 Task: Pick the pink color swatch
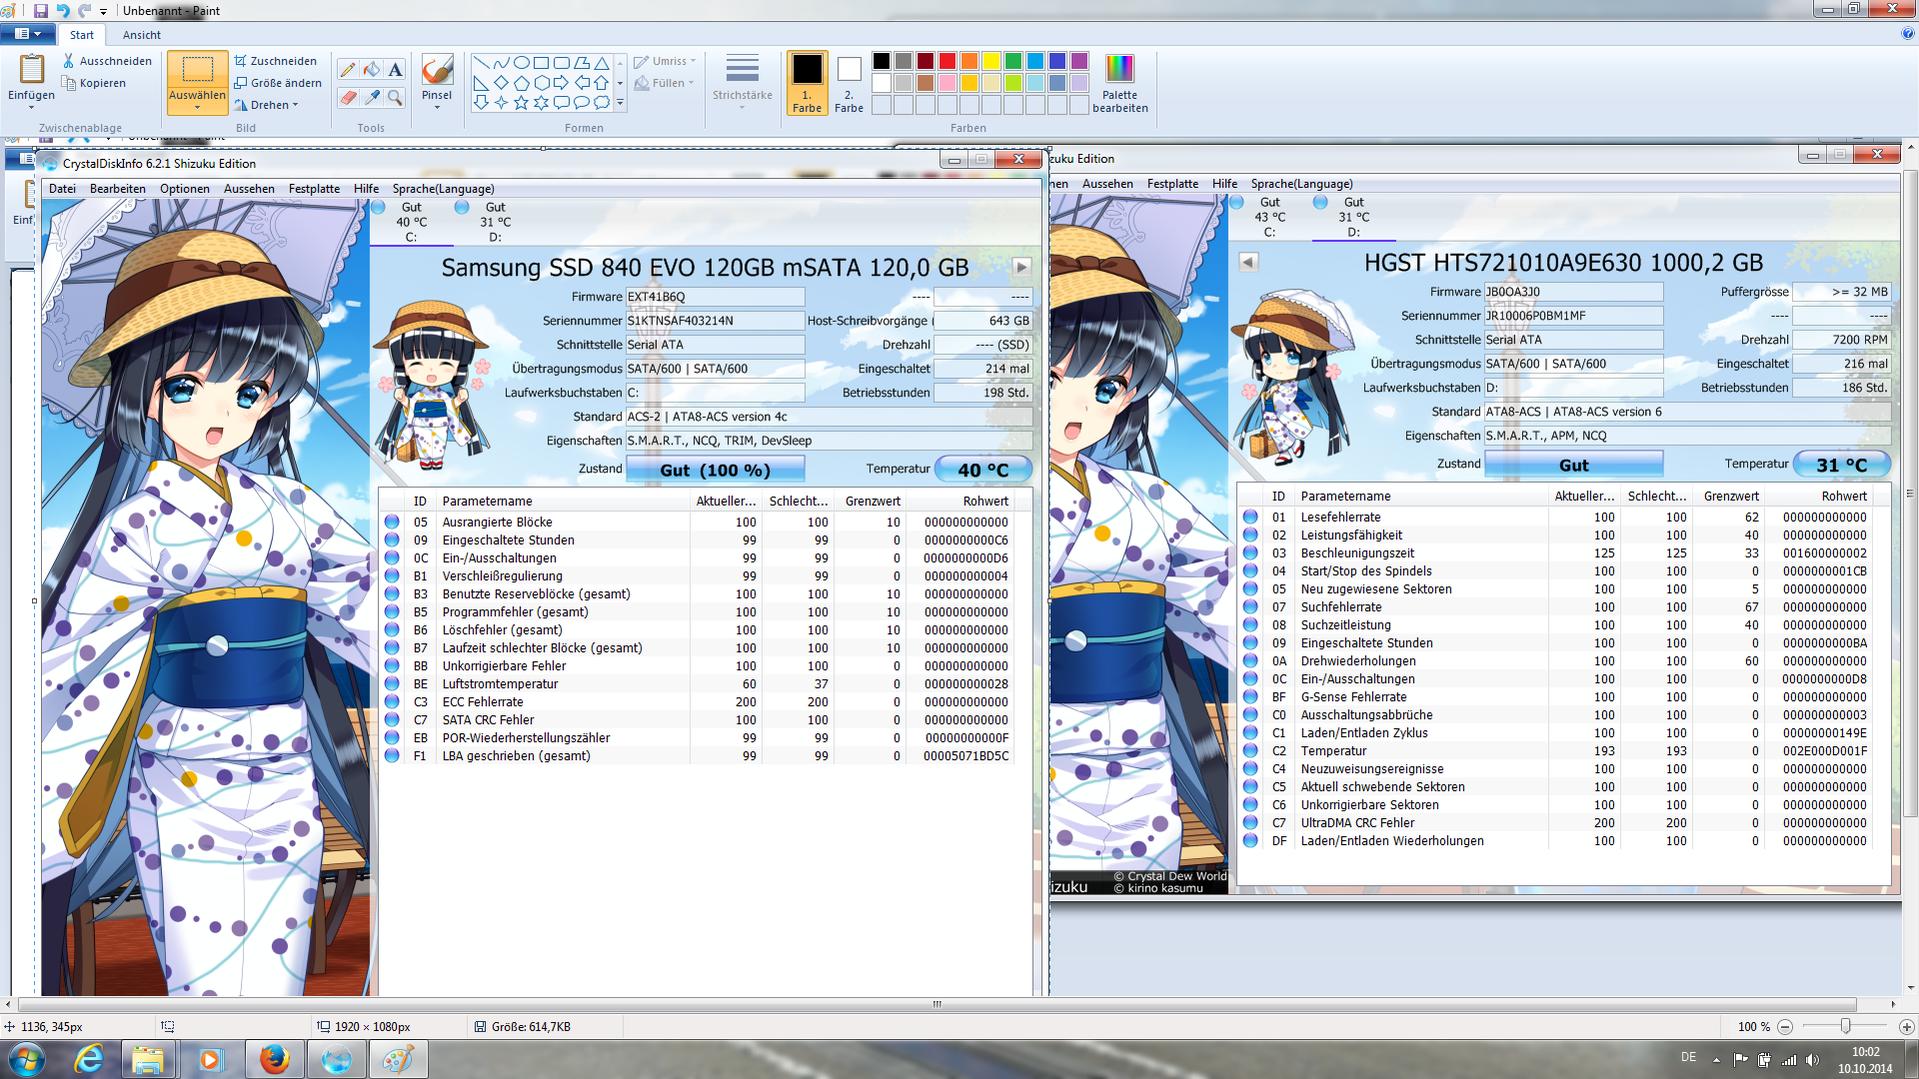click(x=947, y=83)
